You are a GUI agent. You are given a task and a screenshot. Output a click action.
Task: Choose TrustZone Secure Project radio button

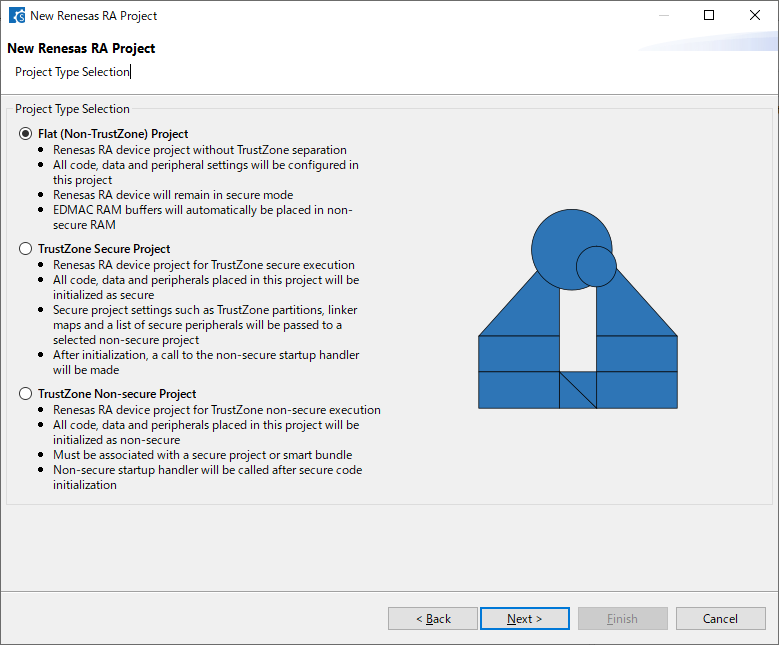pyautogui.click(x=26, y=249)
